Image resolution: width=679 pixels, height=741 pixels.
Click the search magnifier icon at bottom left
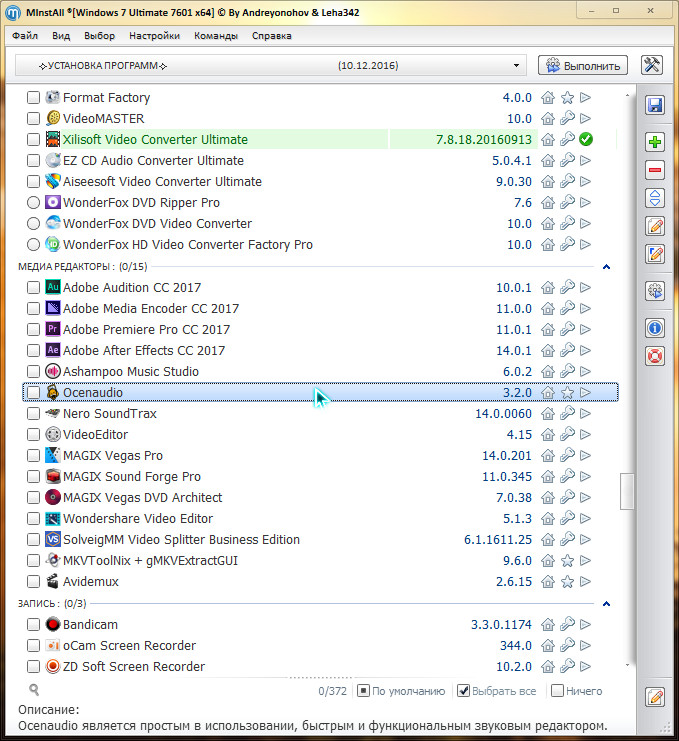(34, 690)
